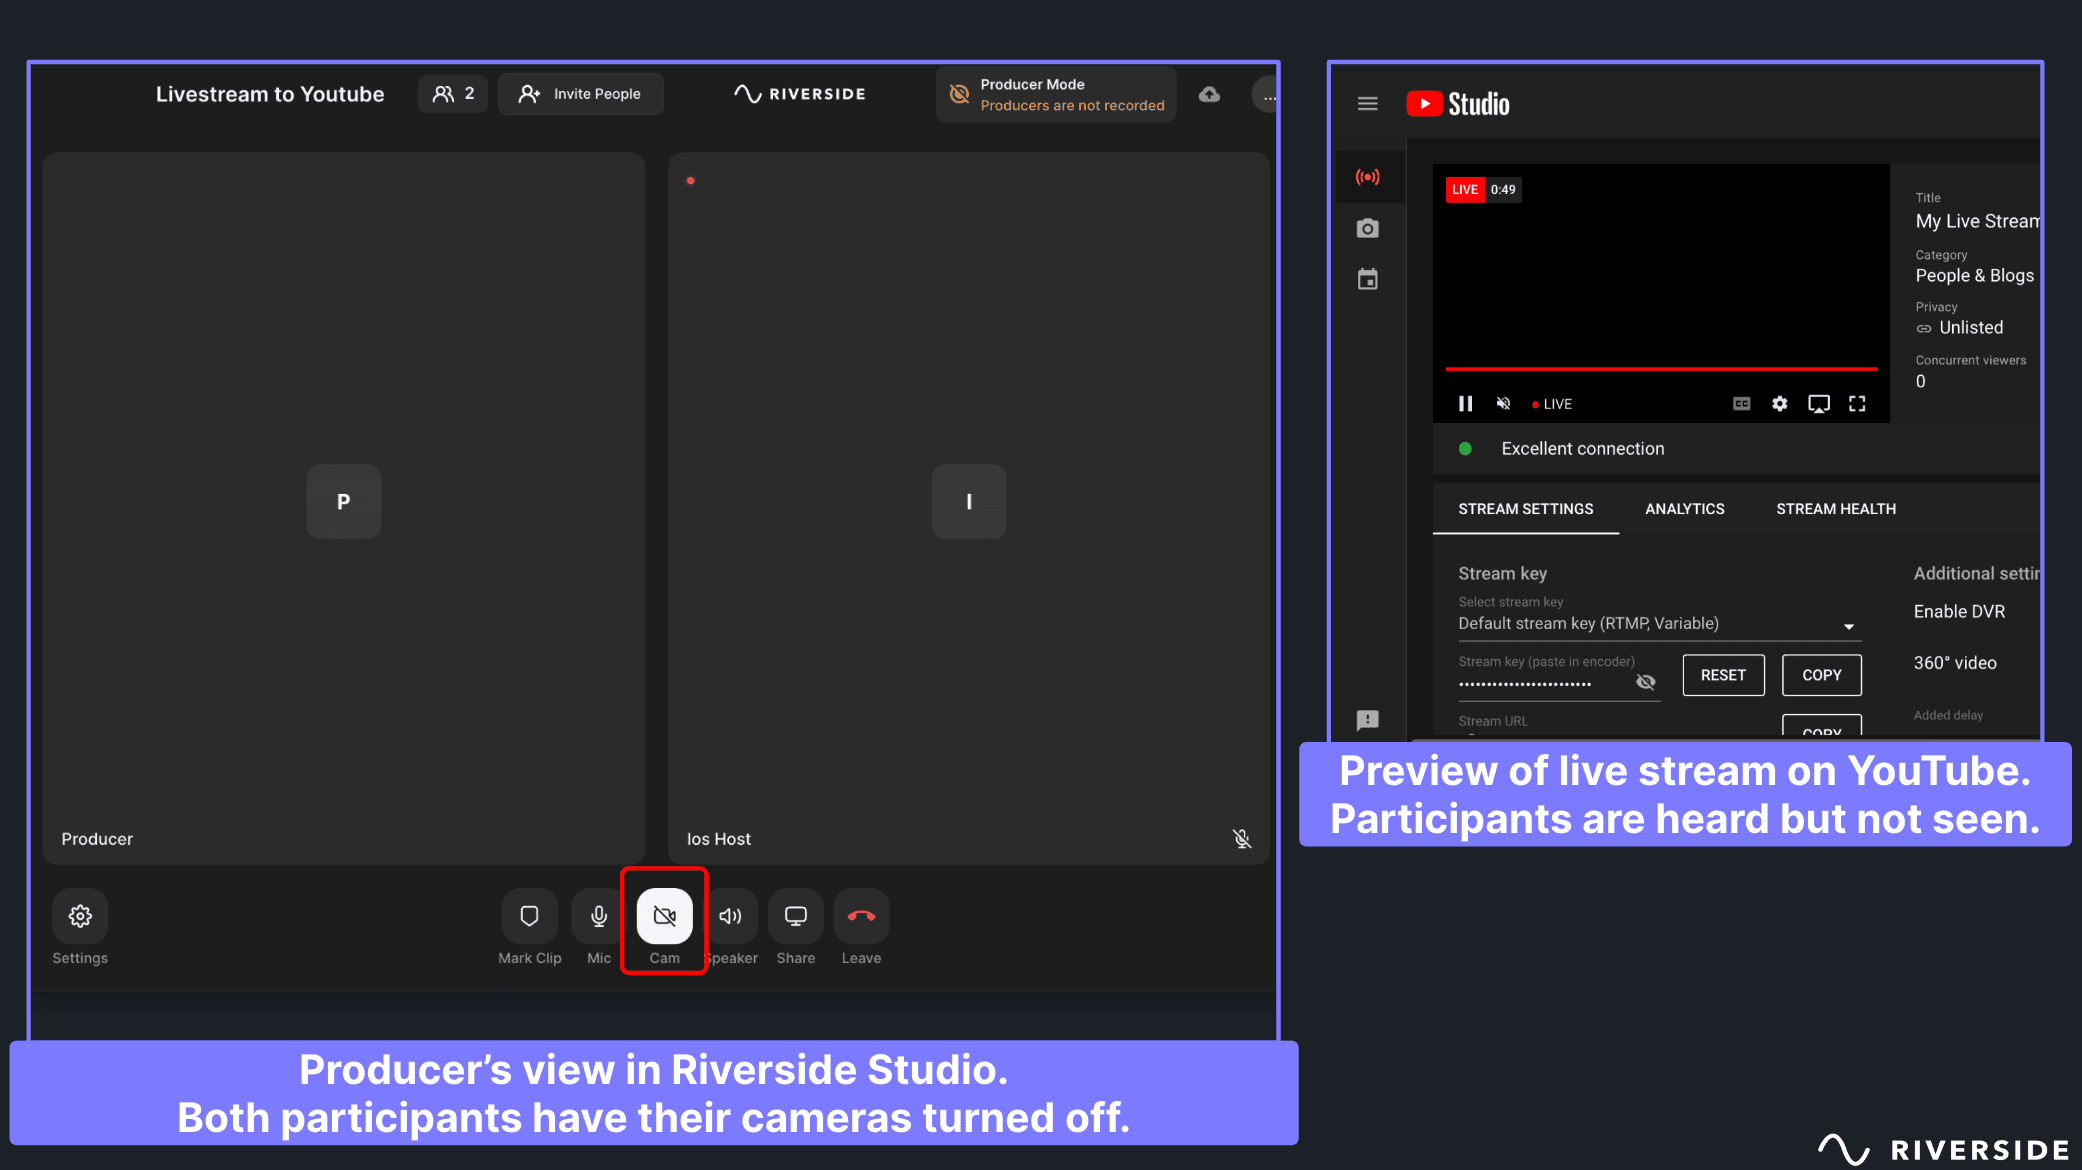This screenshot has width=2082, height=1170.
Task: Click the cast to screen icon
Action: (x=1819, y=404)
